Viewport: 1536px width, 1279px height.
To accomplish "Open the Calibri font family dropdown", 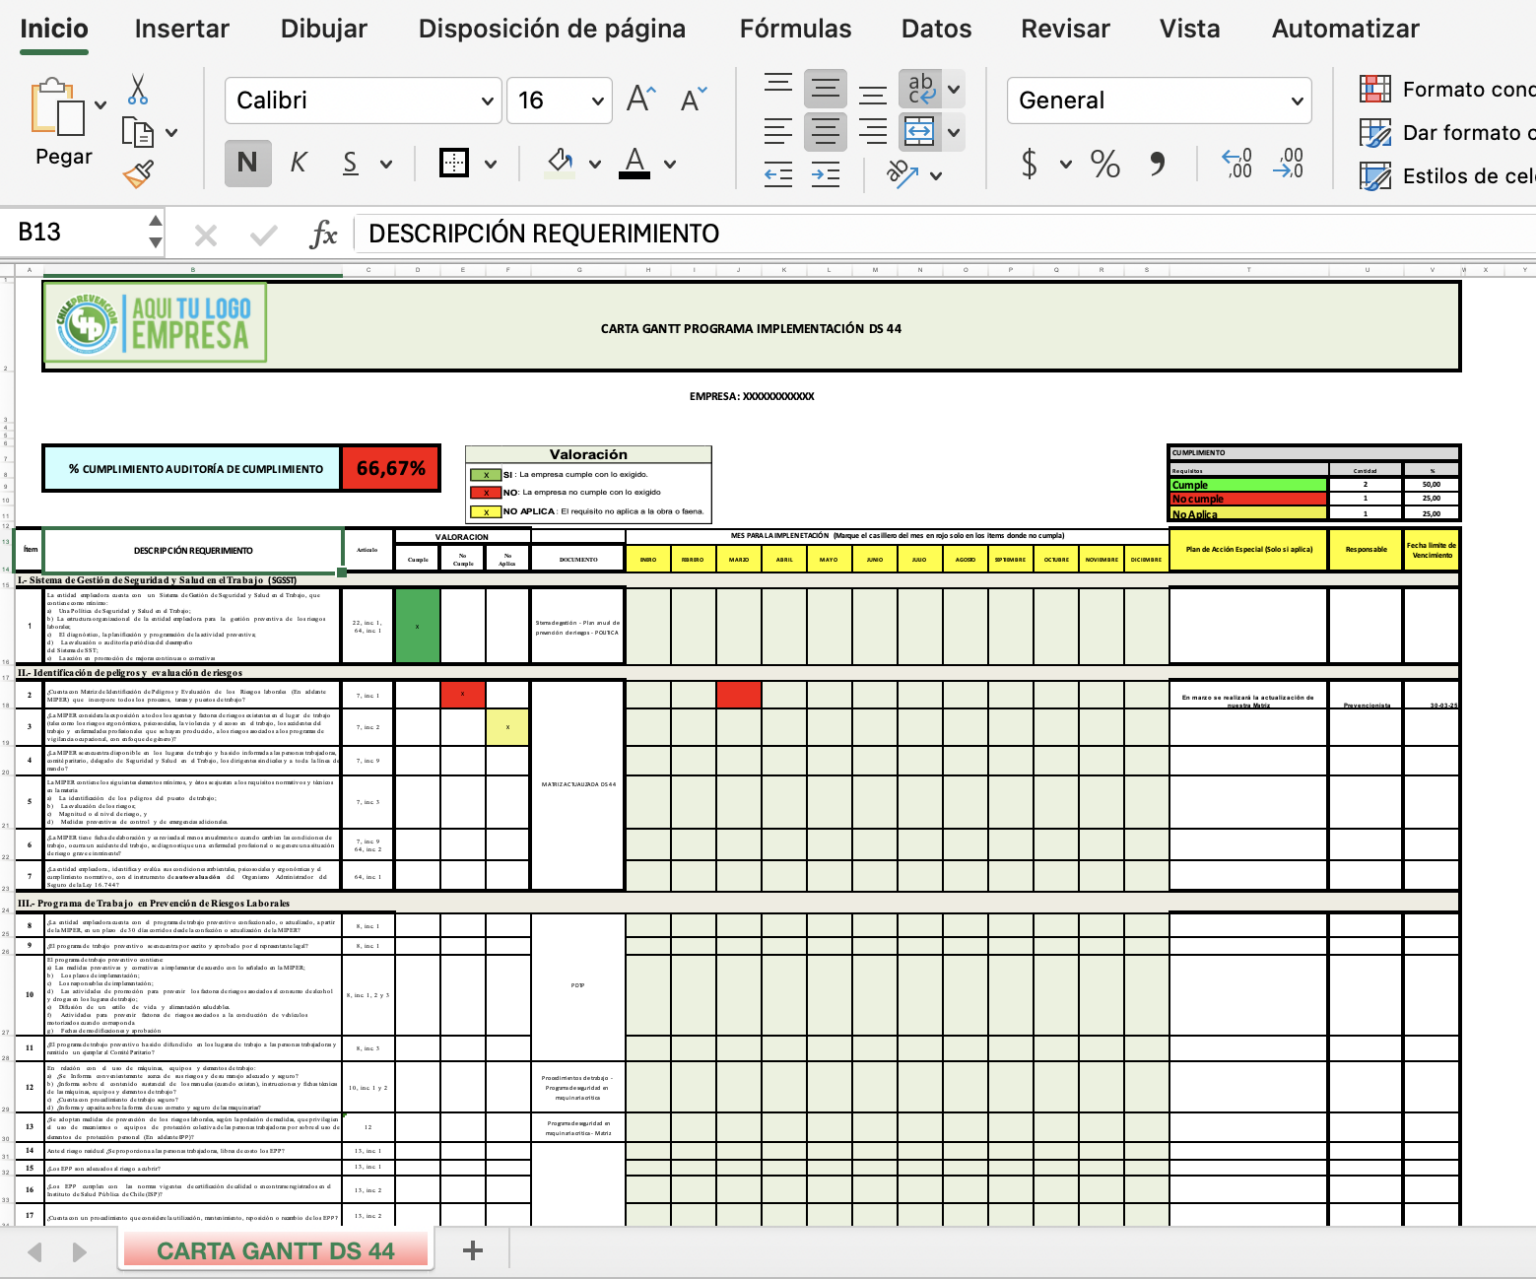I will 363,100.
